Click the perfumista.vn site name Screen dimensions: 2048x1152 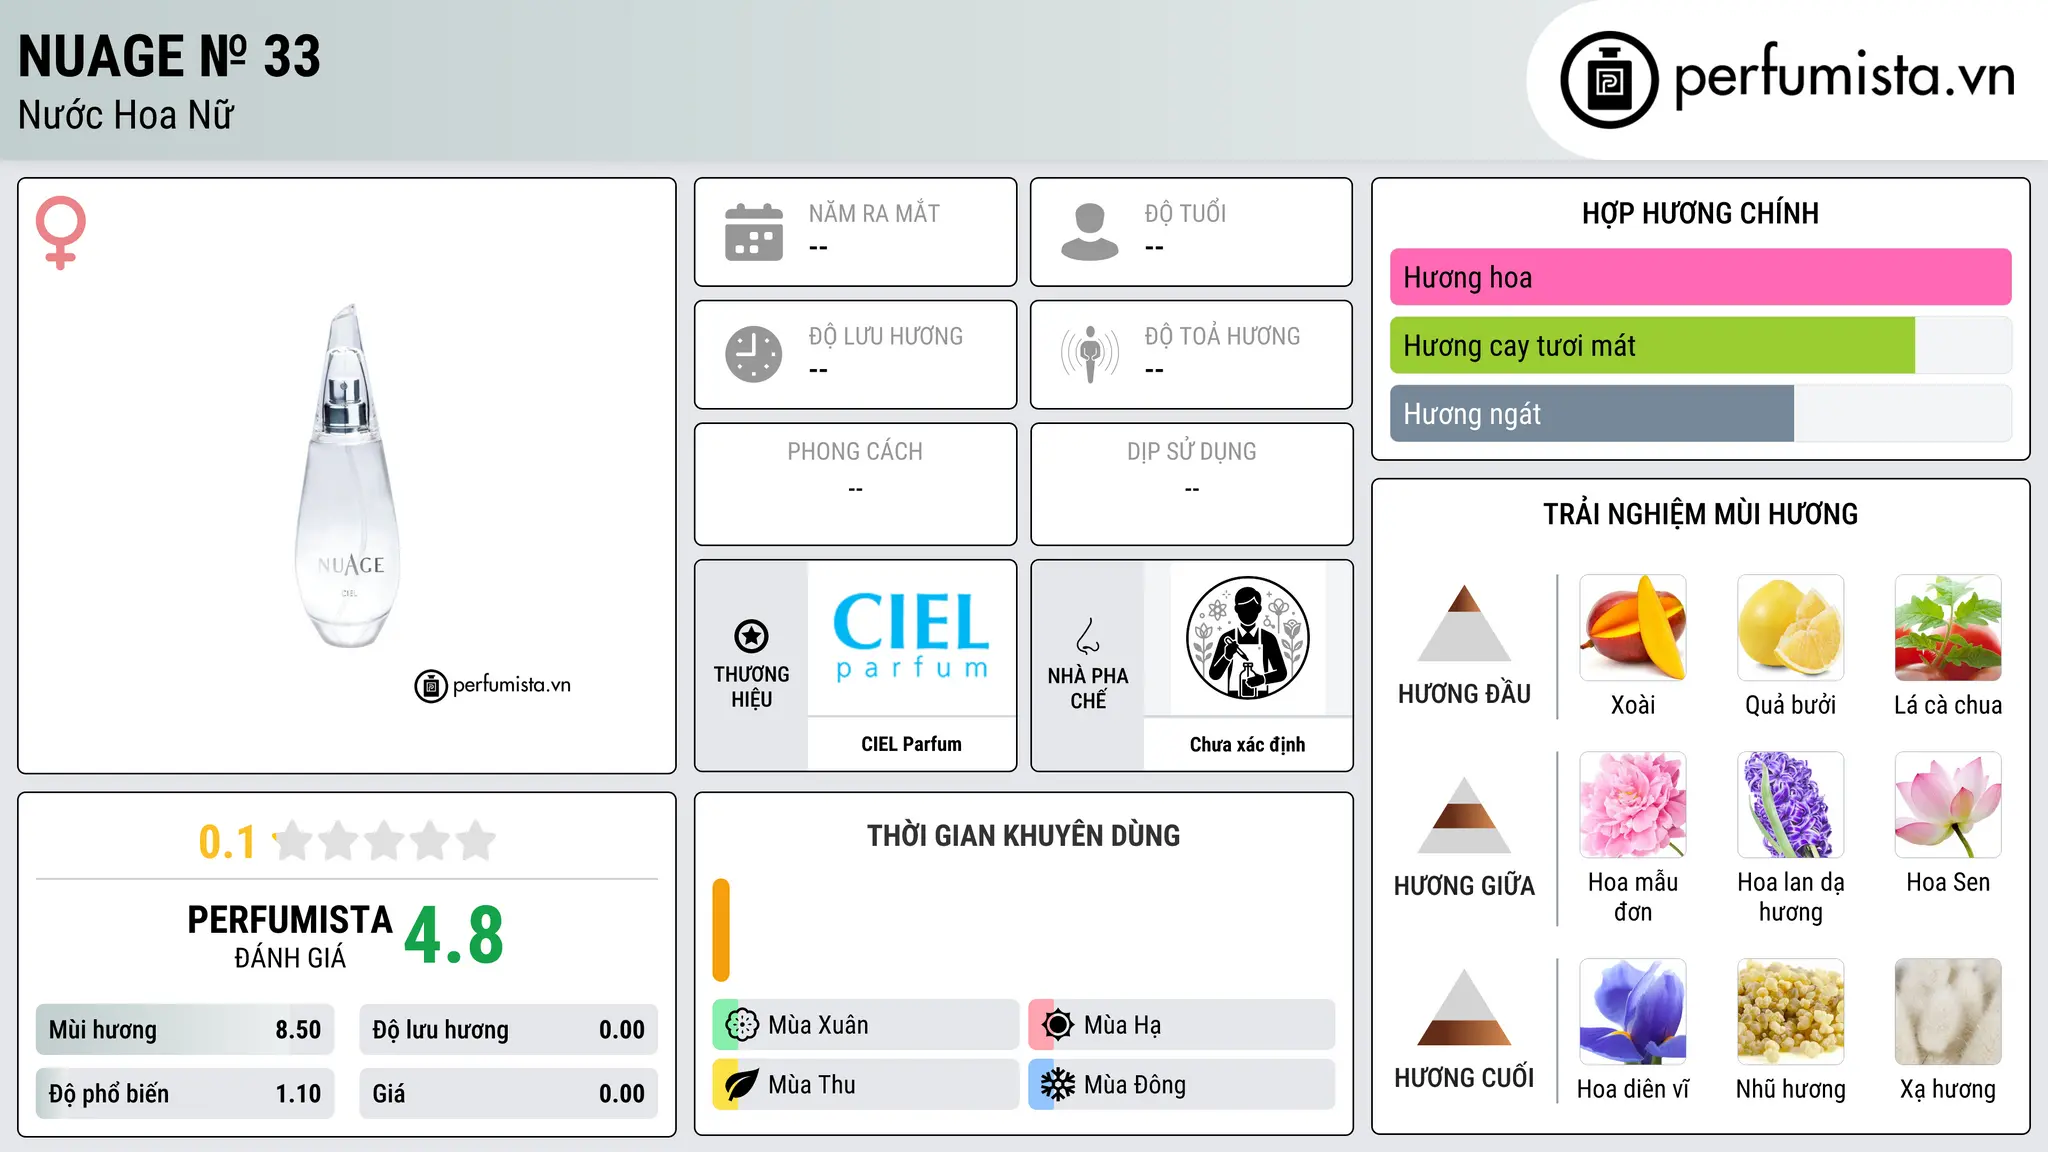pos(1844,76)
